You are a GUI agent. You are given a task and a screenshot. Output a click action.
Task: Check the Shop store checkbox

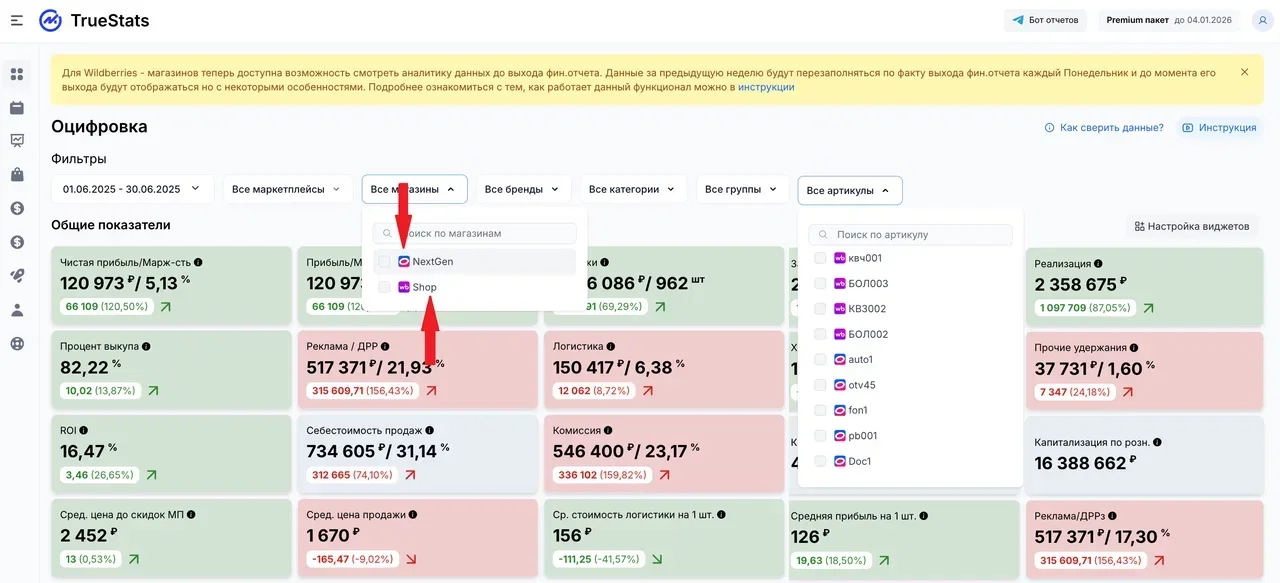[384, 287]
